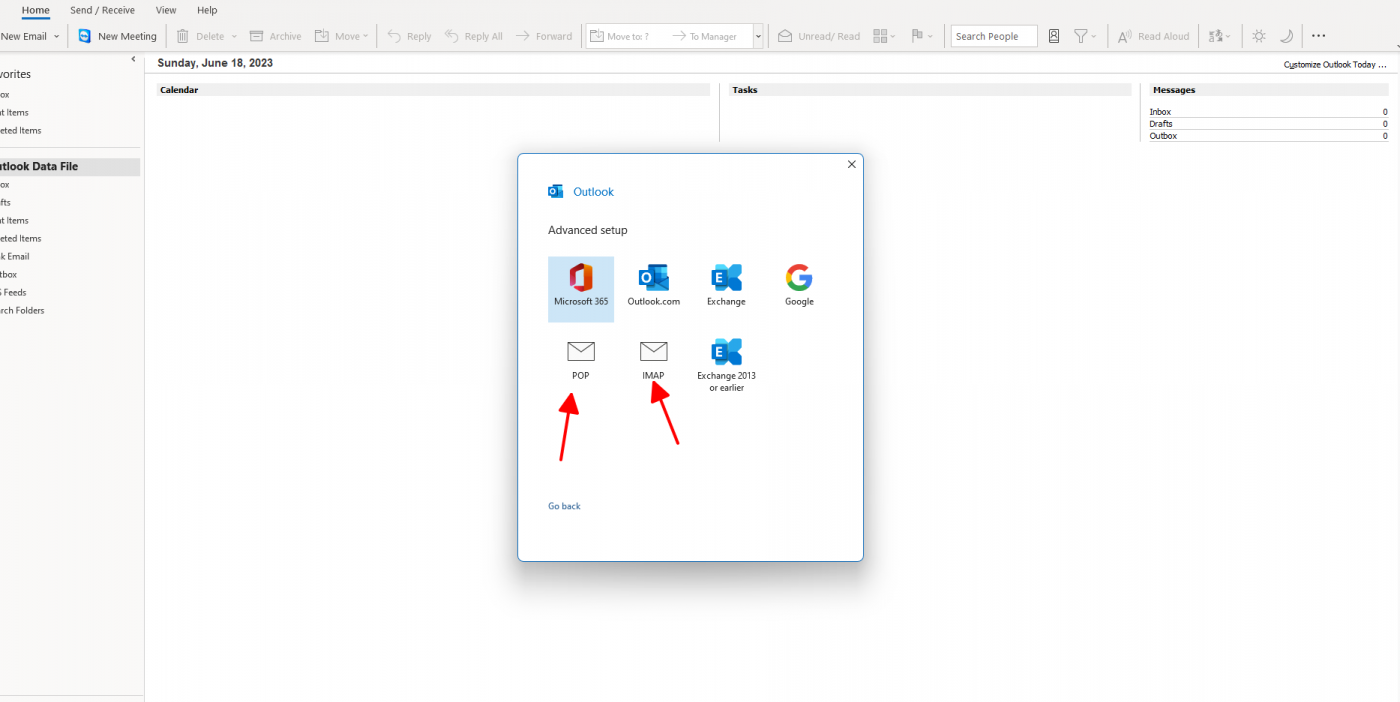Viewport: 1400px width, 702px height.
Task: Expand the New Email dropdown arrow
Action: pyautogui.click(x=56, y=36)
